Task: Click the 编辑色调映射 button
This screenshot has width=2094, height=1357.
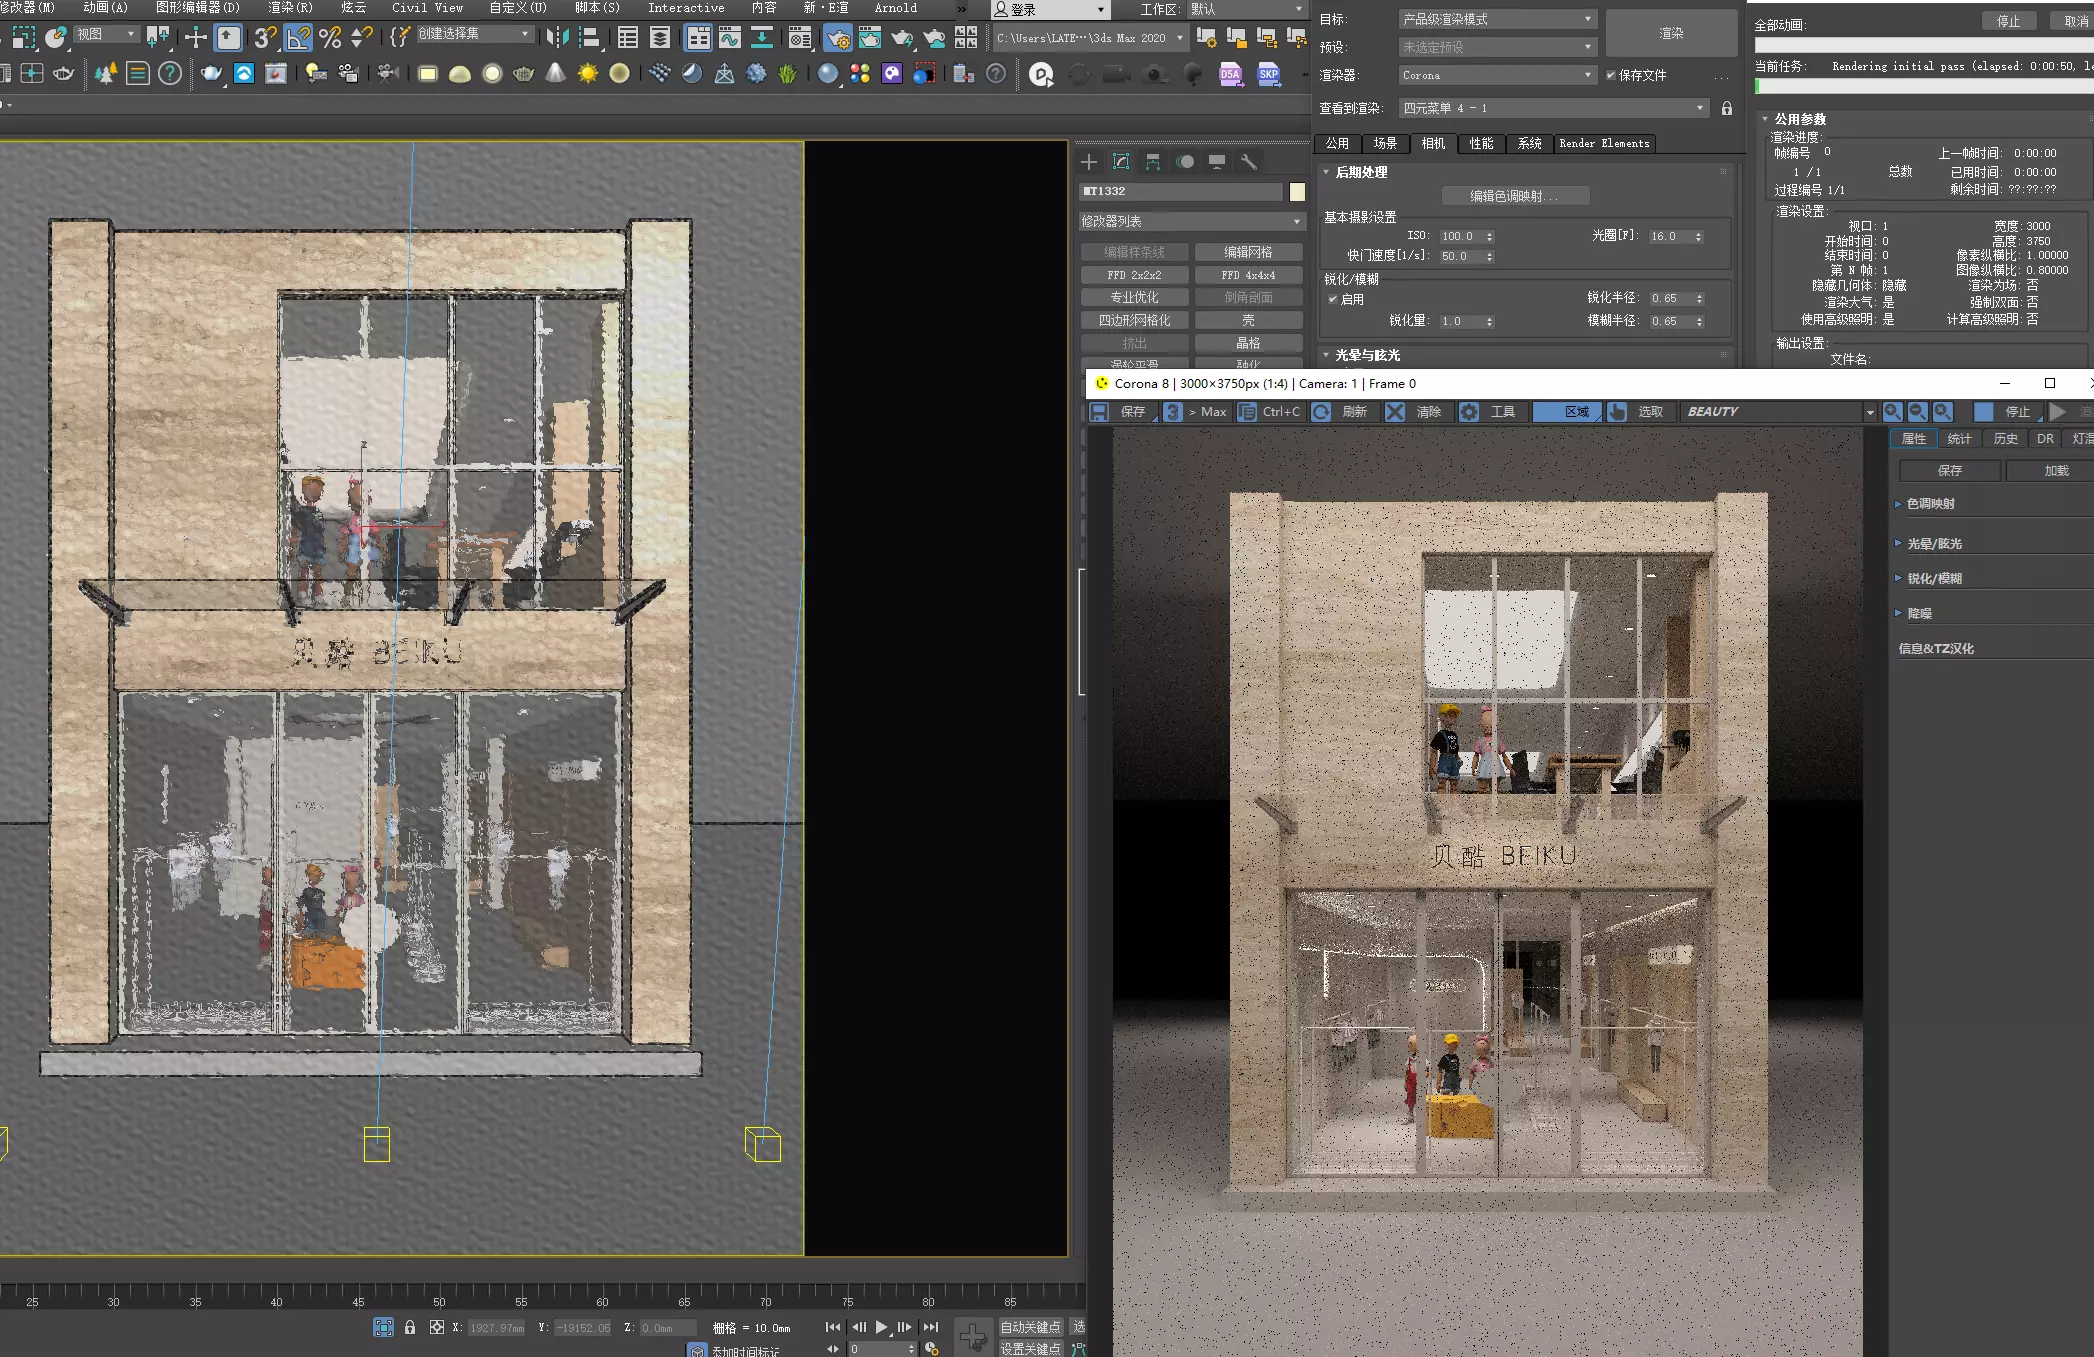Action: 1514,196
